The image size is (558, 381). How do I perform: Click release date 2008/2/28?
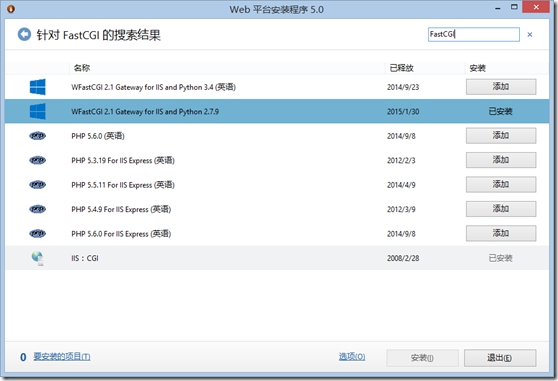[403, 258]
